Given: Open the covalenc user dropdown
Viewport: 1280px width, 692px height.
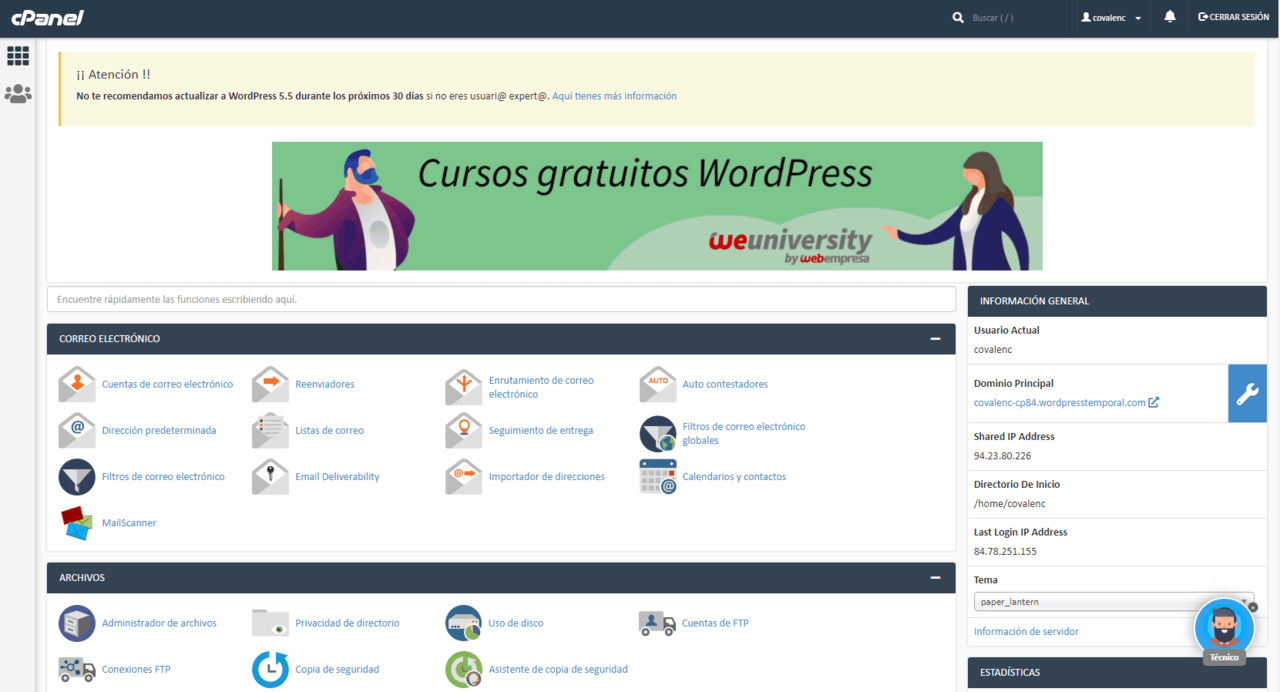Looking at the screenshot, I should tap(1111, 18).
